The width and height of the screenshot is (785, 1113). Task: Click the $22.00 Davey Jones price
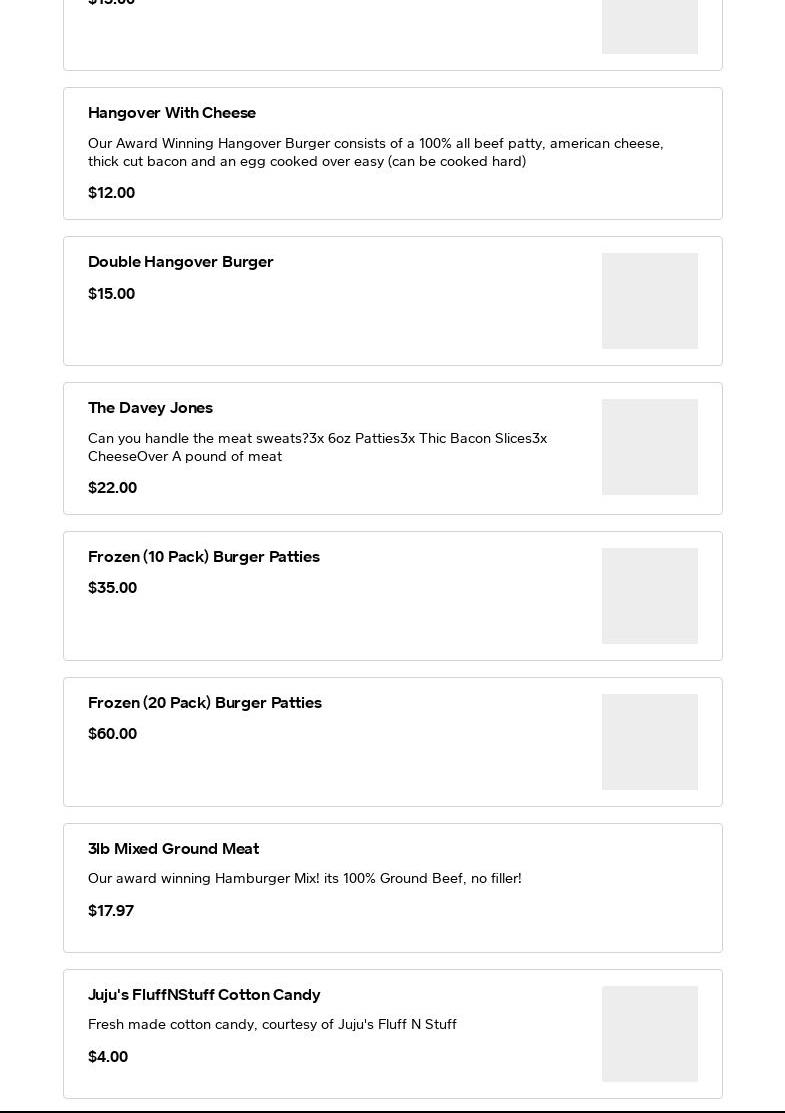click(112, 488)
